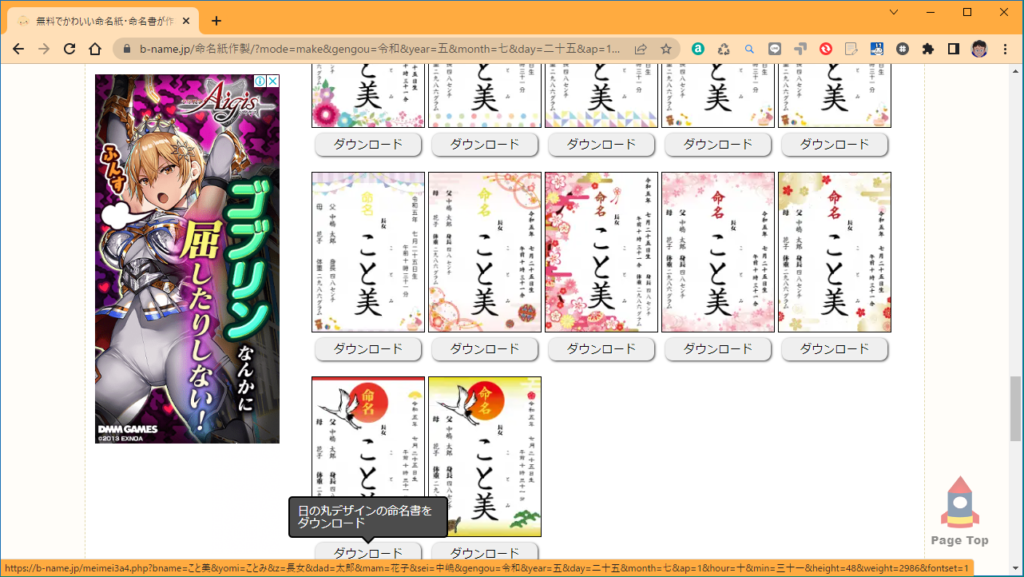Click the blue magnifier search extension icon

[x=749, y=47]
